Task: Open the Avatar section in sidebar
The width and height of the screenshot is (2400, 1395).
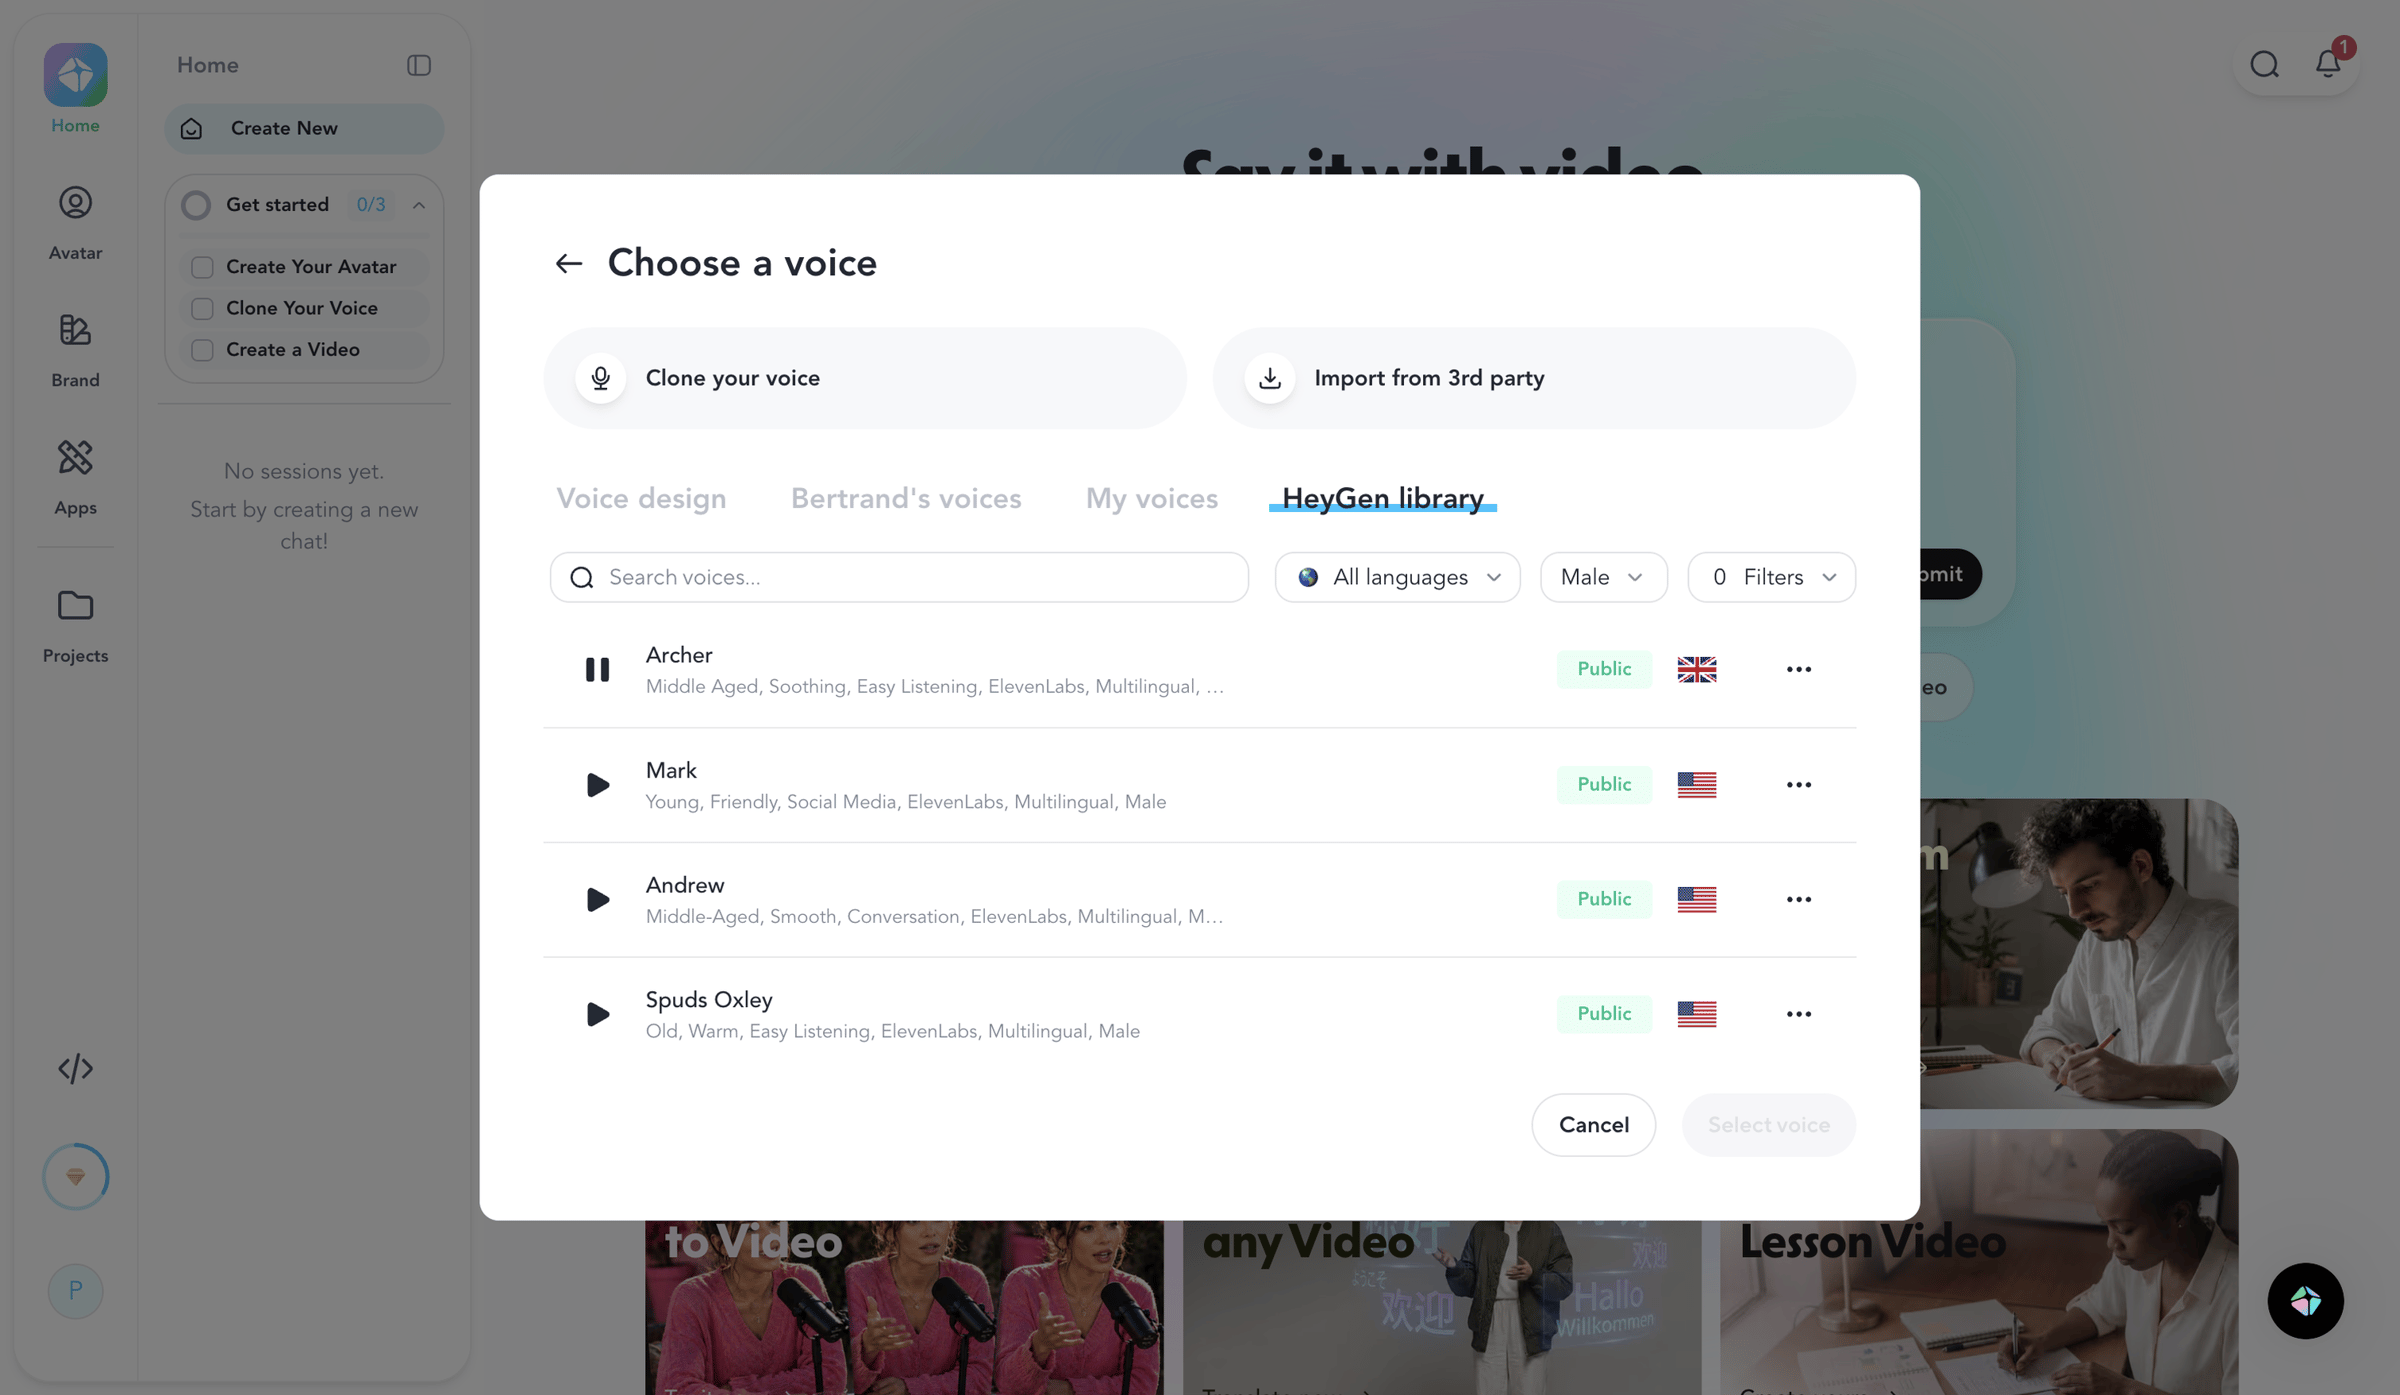Action: 75,222
